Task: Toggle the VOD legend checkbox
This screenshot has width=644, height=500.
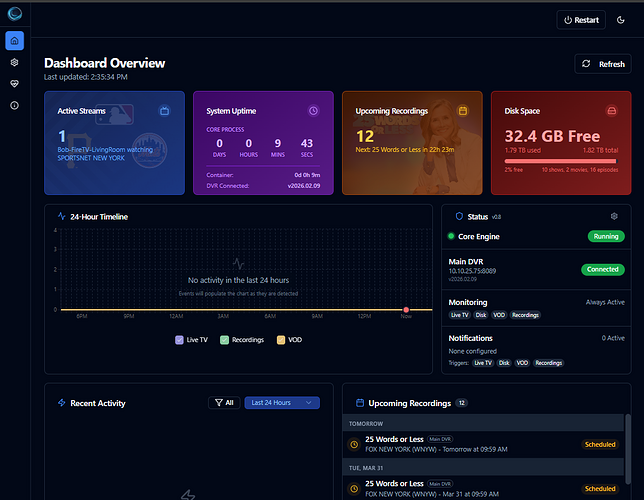Action: pyautogui.click(x=281, y=340)
